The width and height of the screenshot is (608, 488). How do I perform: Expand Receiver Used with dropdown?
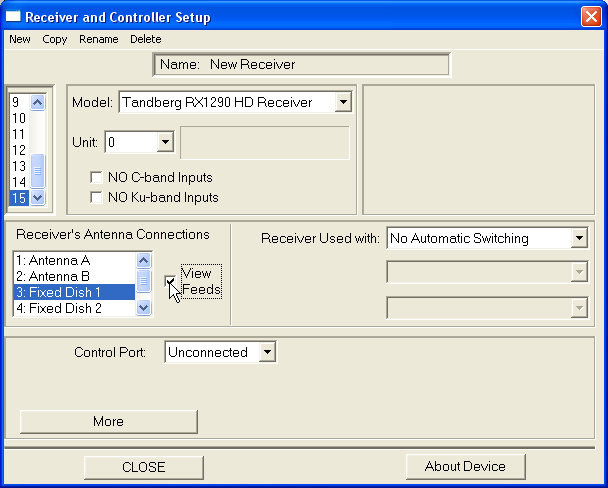point(578,238)
